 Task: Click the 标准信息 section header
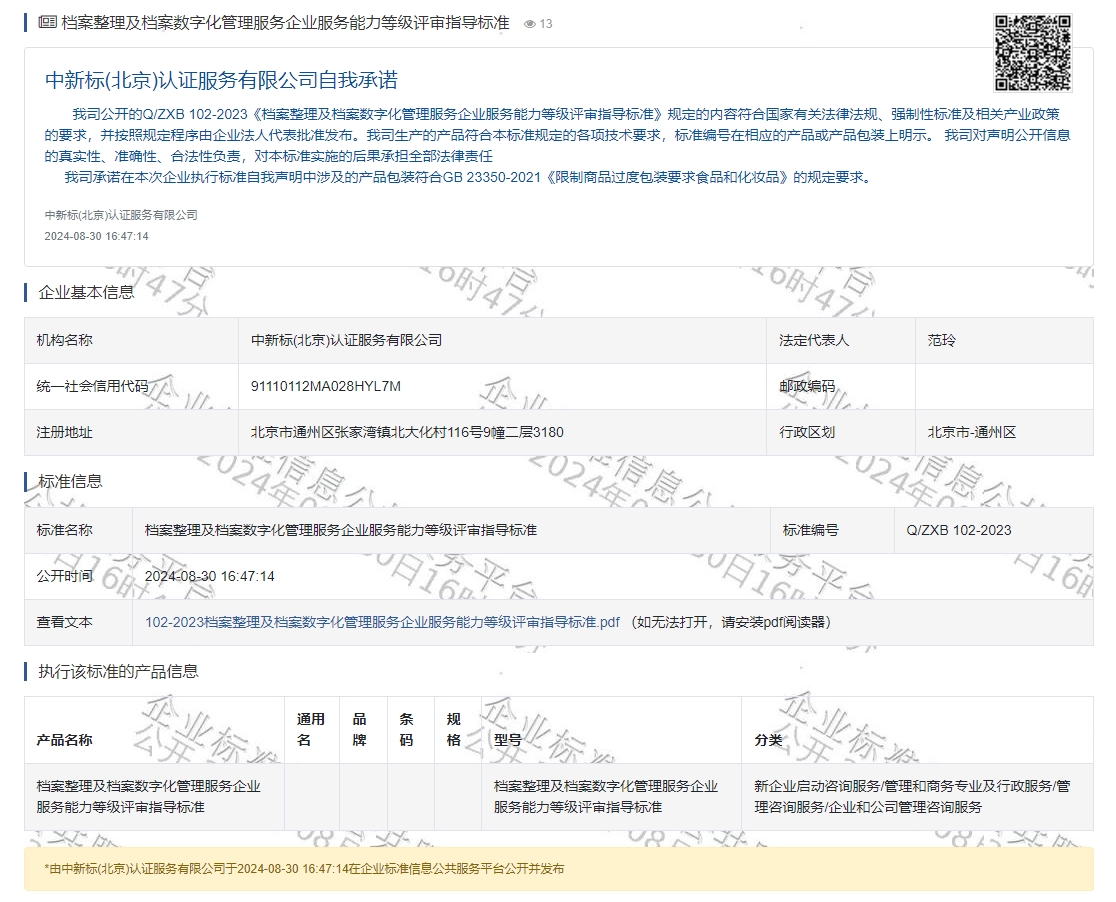70,481
